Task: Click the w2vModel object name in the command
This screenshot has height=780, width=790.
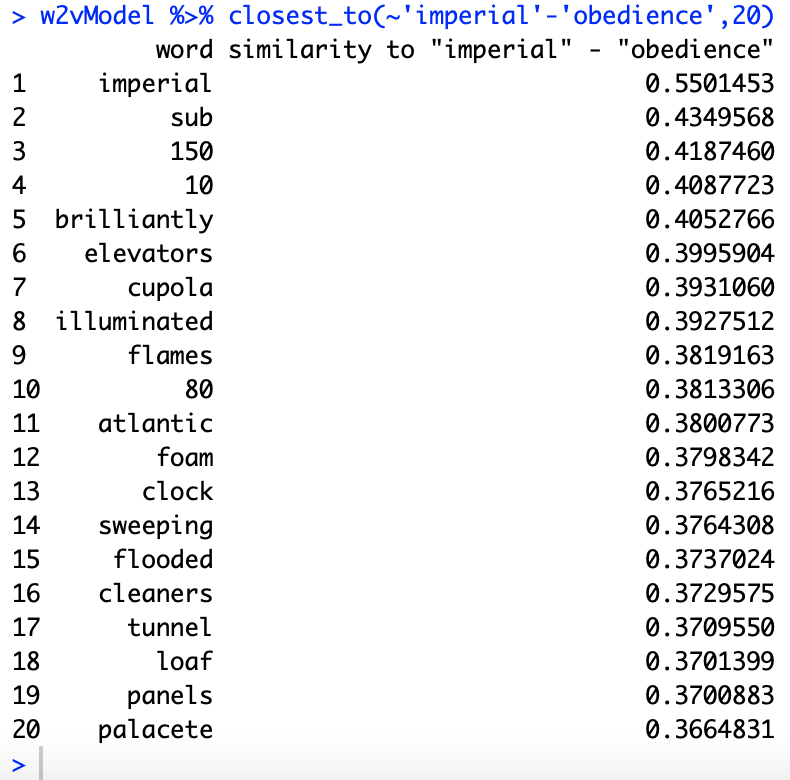Action: point(90,16)
